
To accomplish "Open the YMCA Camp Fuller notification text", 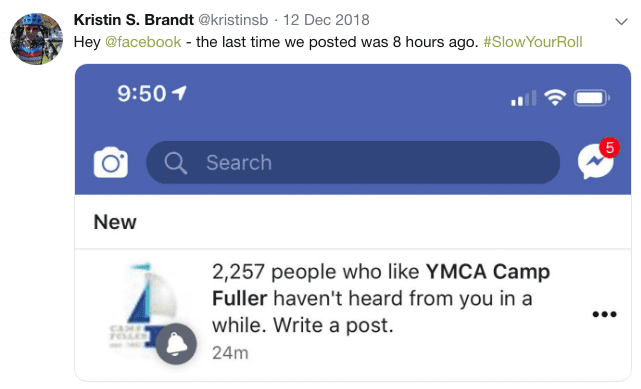I will [380, 298].
